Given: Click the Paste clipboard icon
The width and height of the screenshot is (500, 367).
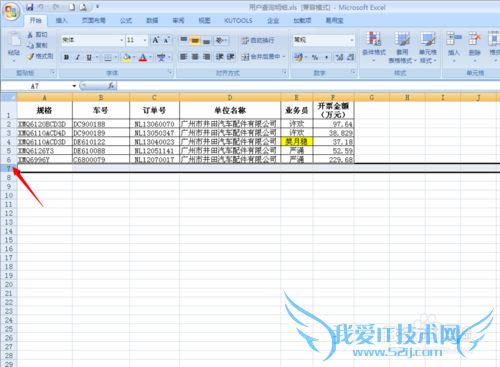Looking at the screenshot, I should (x=14, y=39).
